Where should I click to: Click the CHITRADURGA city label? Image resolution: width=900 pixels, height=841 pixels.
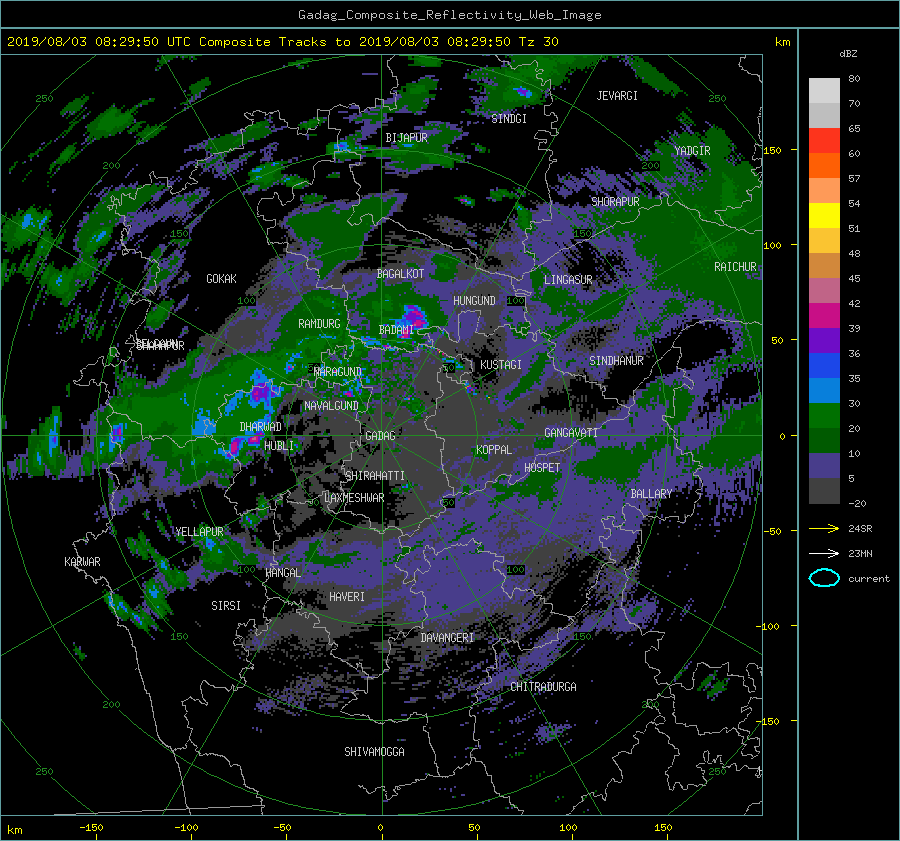[x=543, y=687]
